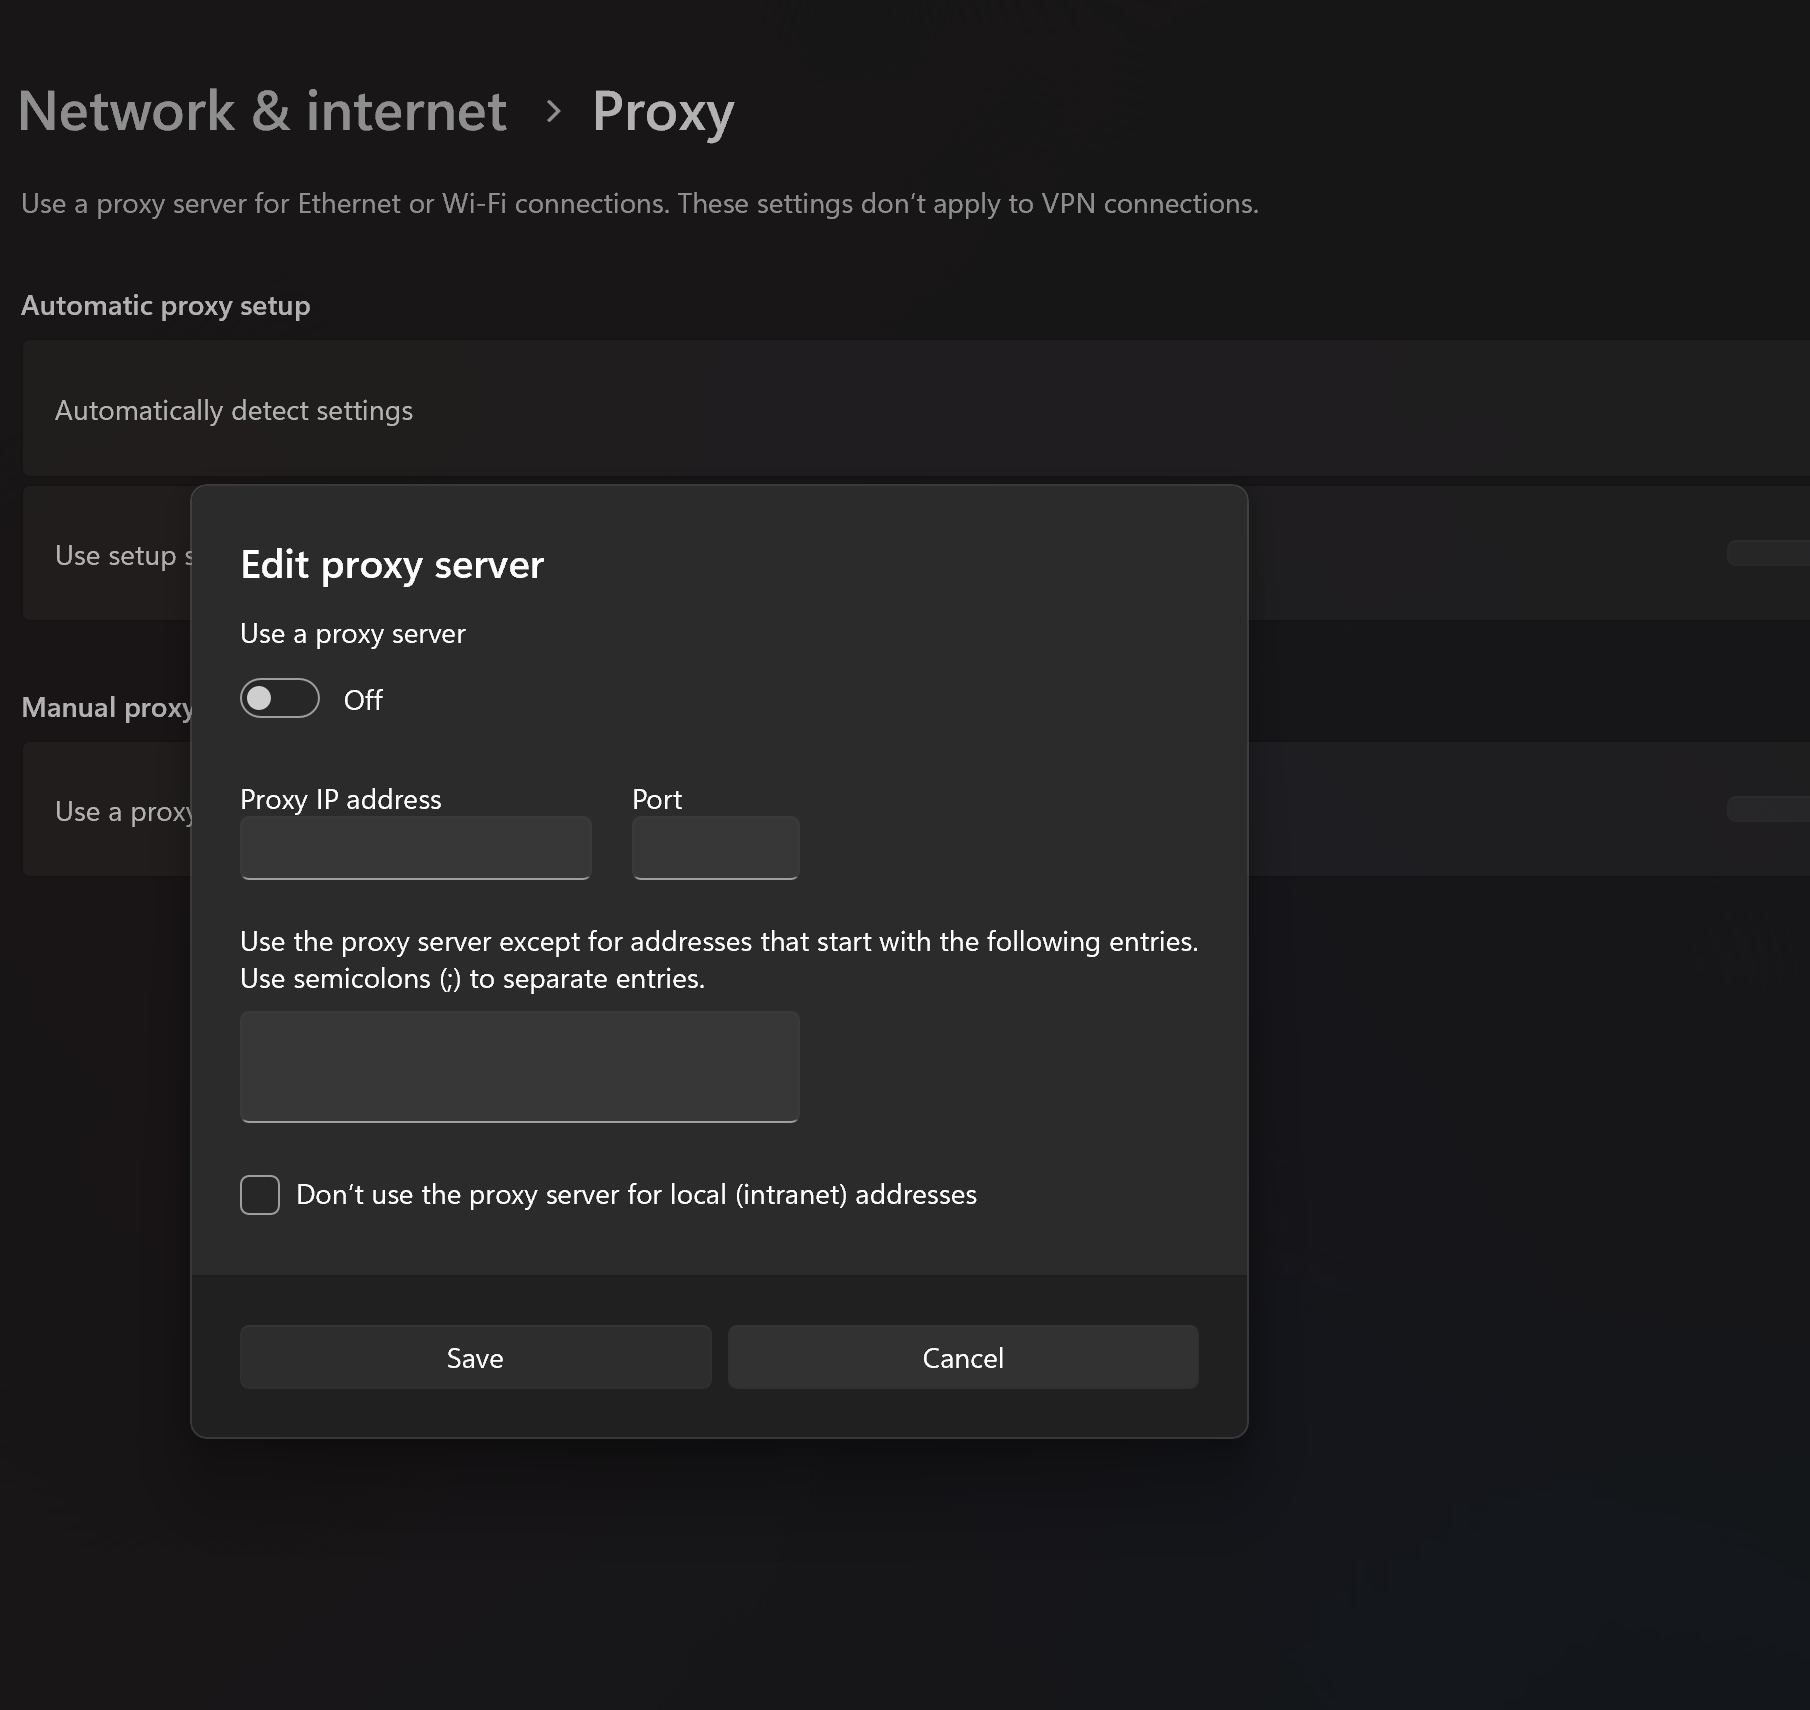The height and width of the screenshot is (1710, 1810).
Task: Click the 'Automatically detect settings' row
Action: point(916,408)
